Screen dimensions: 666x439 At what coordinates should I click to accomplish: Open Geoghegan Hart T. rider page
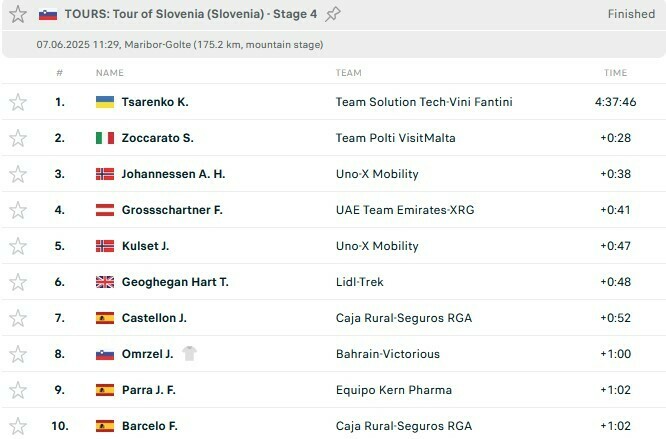coord(175,282)
